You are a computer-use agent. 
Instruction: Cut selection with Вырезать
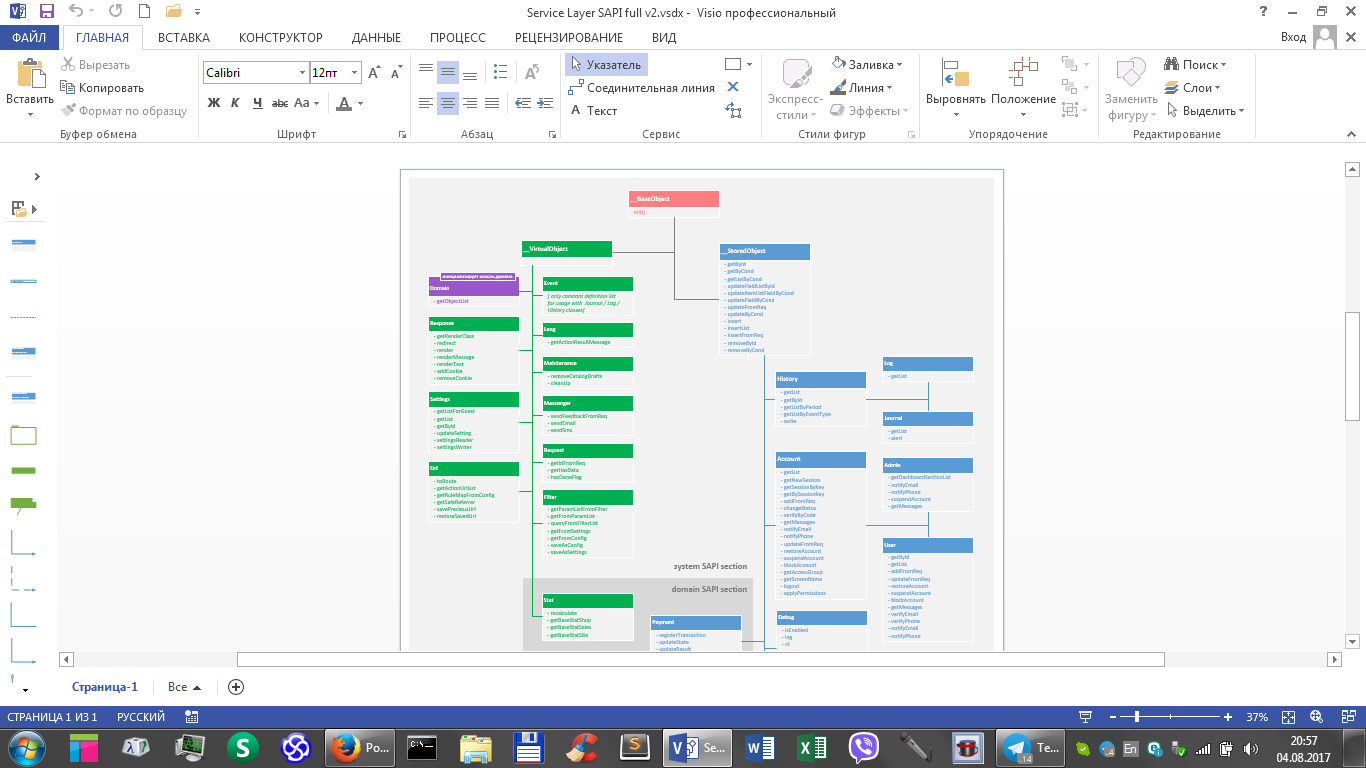[95, 64]
